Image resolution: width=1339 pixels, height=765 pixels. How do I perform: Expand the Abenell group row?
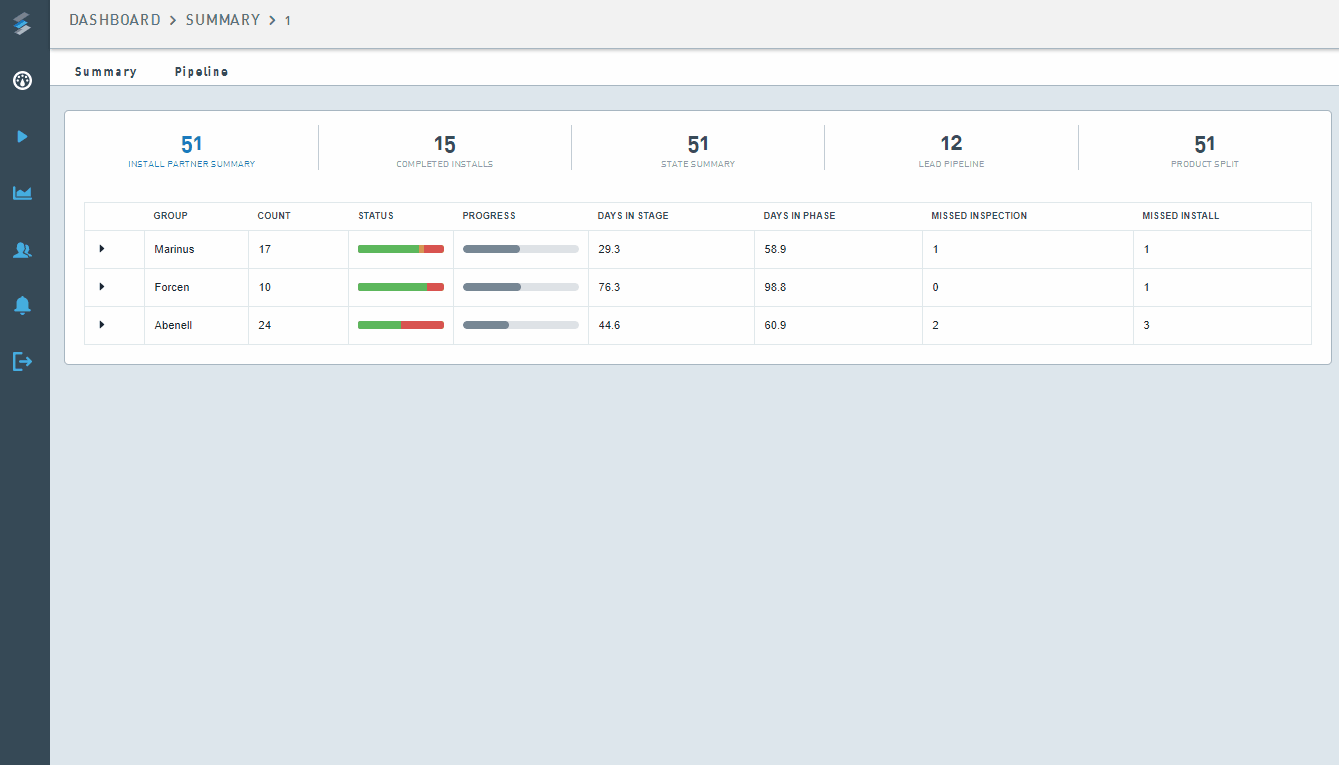[102, 325]
